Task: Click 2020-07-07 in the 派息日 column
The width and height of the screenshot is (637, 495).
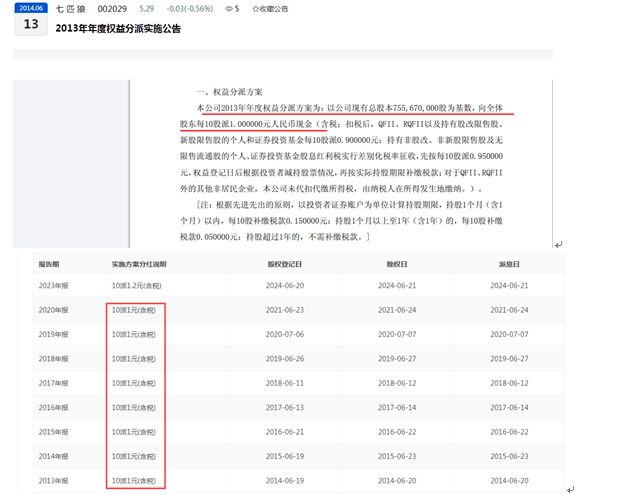Action: click(x=509, y=334)
